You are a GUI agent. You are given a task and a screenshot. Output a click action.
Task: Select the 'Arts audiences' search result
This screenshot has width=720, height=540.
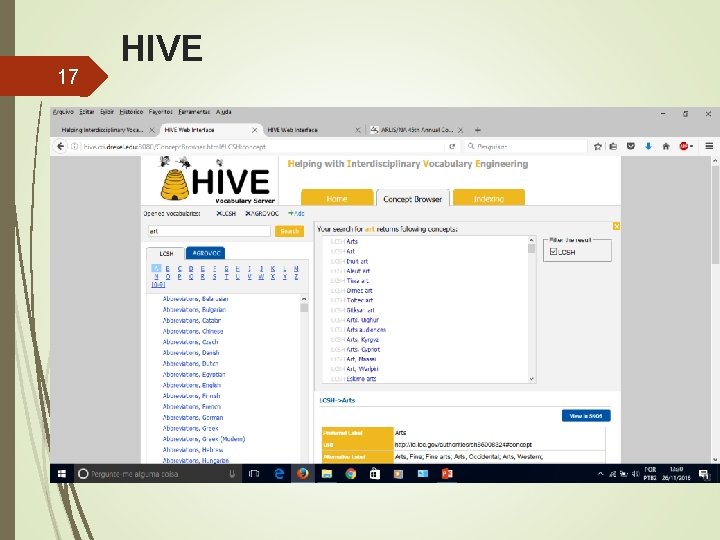366,329
